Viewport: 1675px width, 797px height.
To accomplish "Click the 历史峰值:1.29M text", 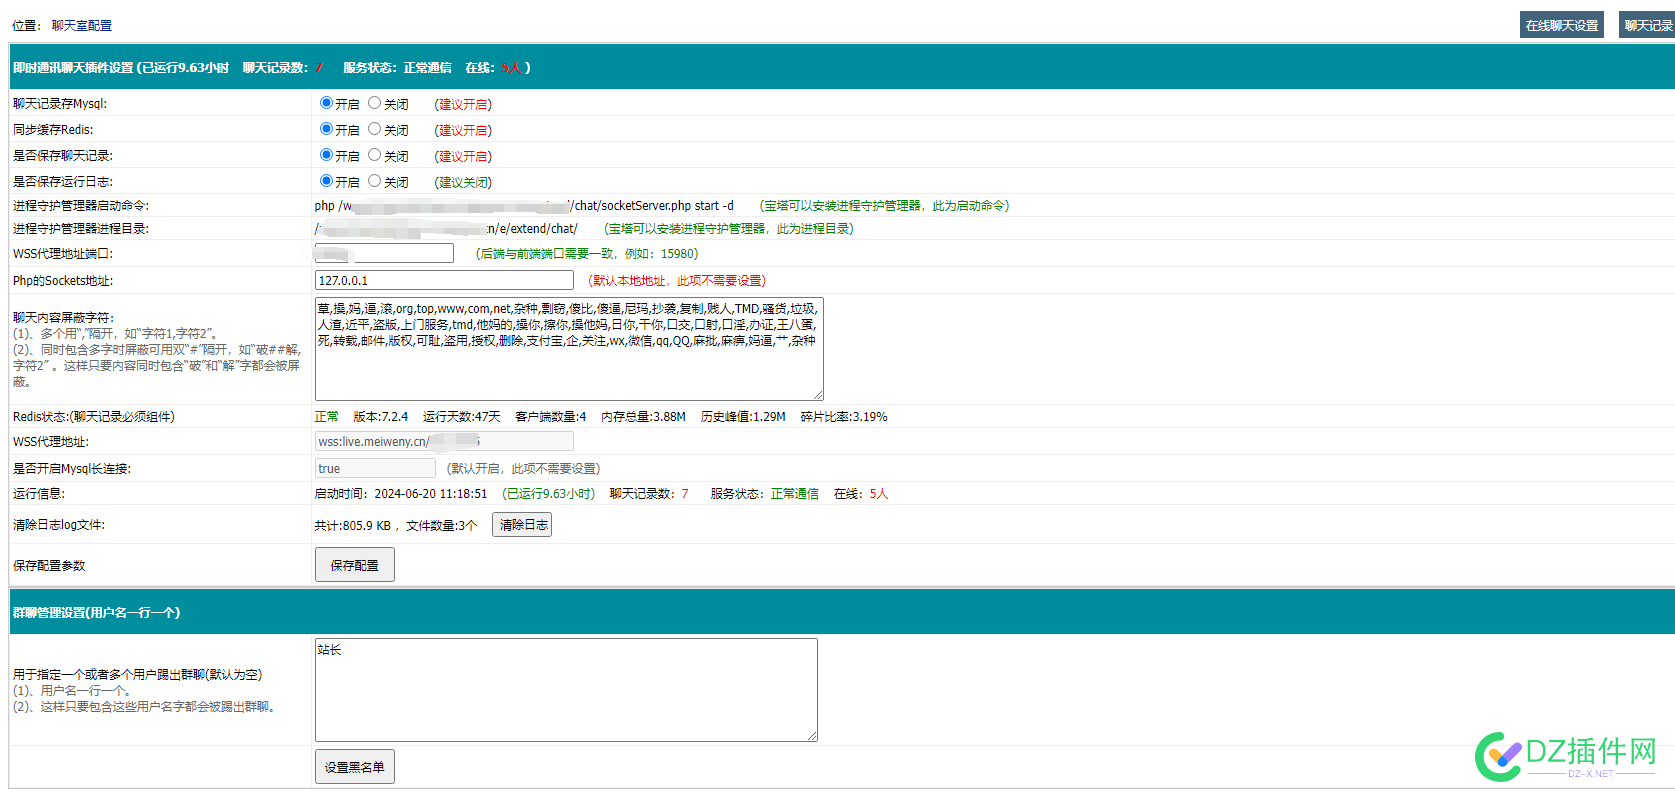I will tap(743, 416).
